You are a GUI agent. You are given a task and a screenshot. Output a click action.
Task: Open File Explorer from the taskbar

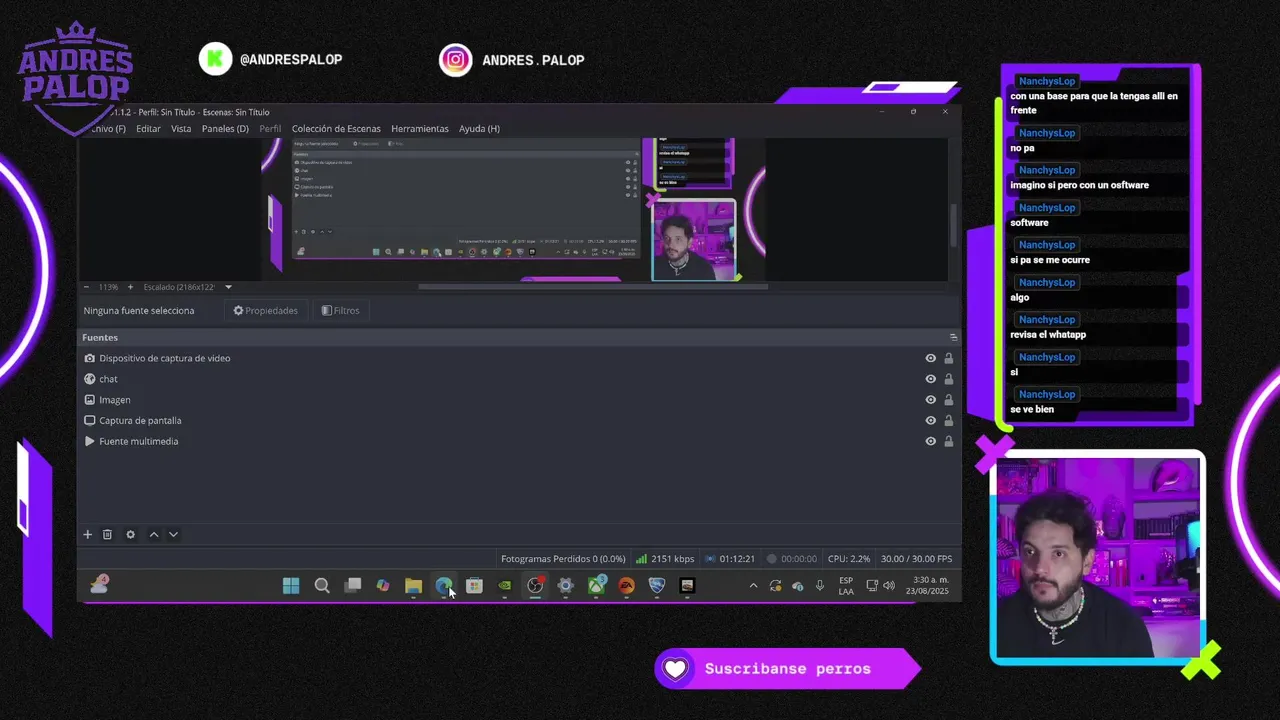(x=413, y=586)
